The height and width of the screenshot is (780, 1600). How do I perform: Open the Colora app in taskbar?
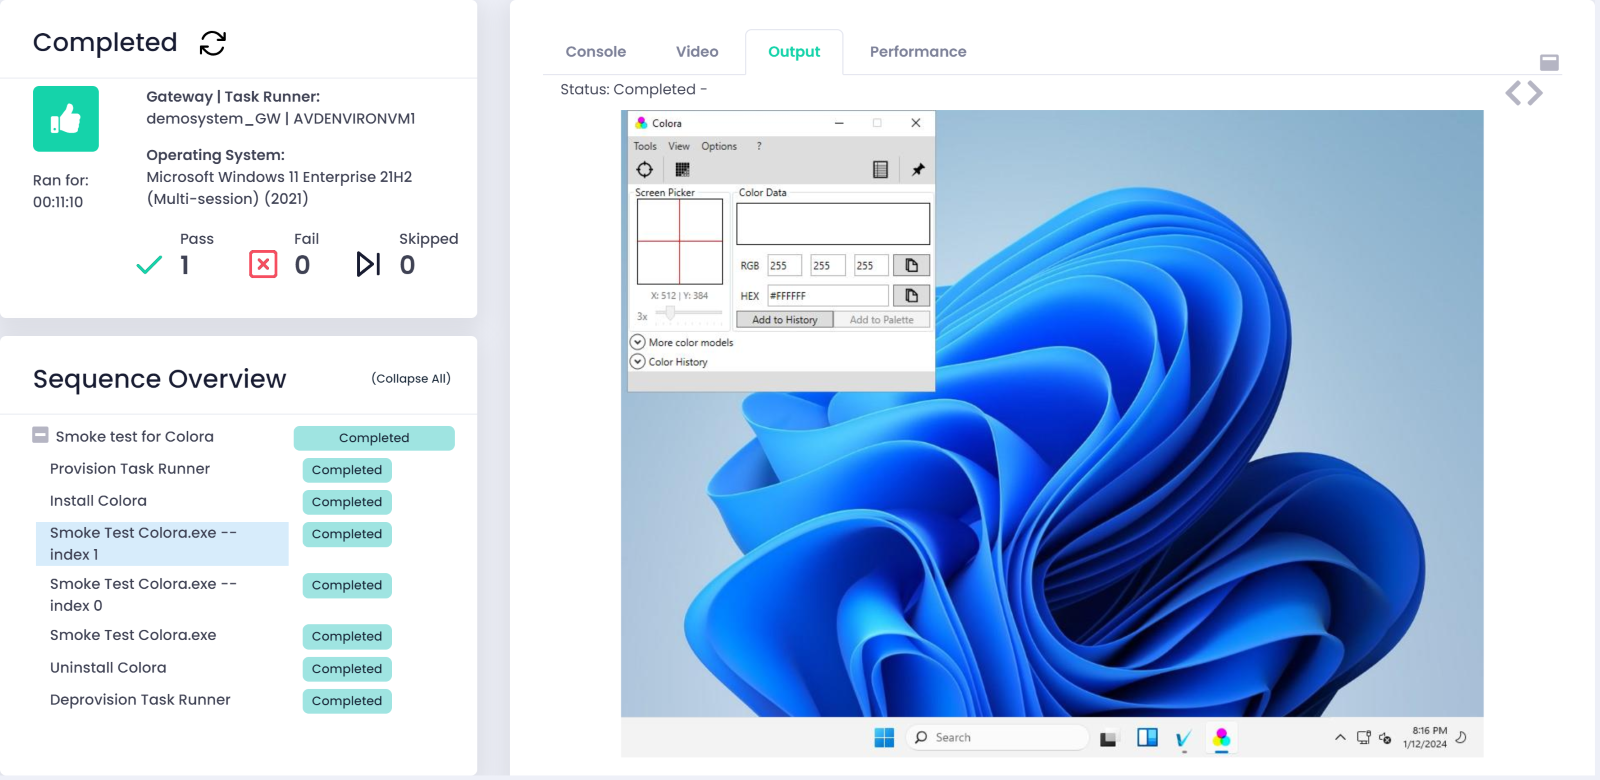[x=1221, y=738]
